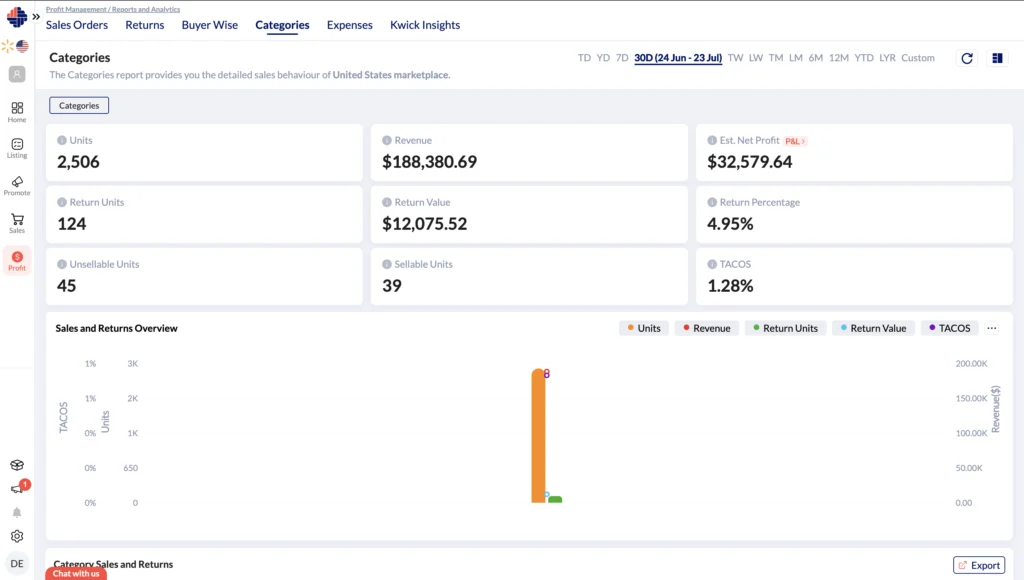Show info for Return Percentage
This screenshot has height=580, width=1024.
pyautogui.click(x=712, y=202)
